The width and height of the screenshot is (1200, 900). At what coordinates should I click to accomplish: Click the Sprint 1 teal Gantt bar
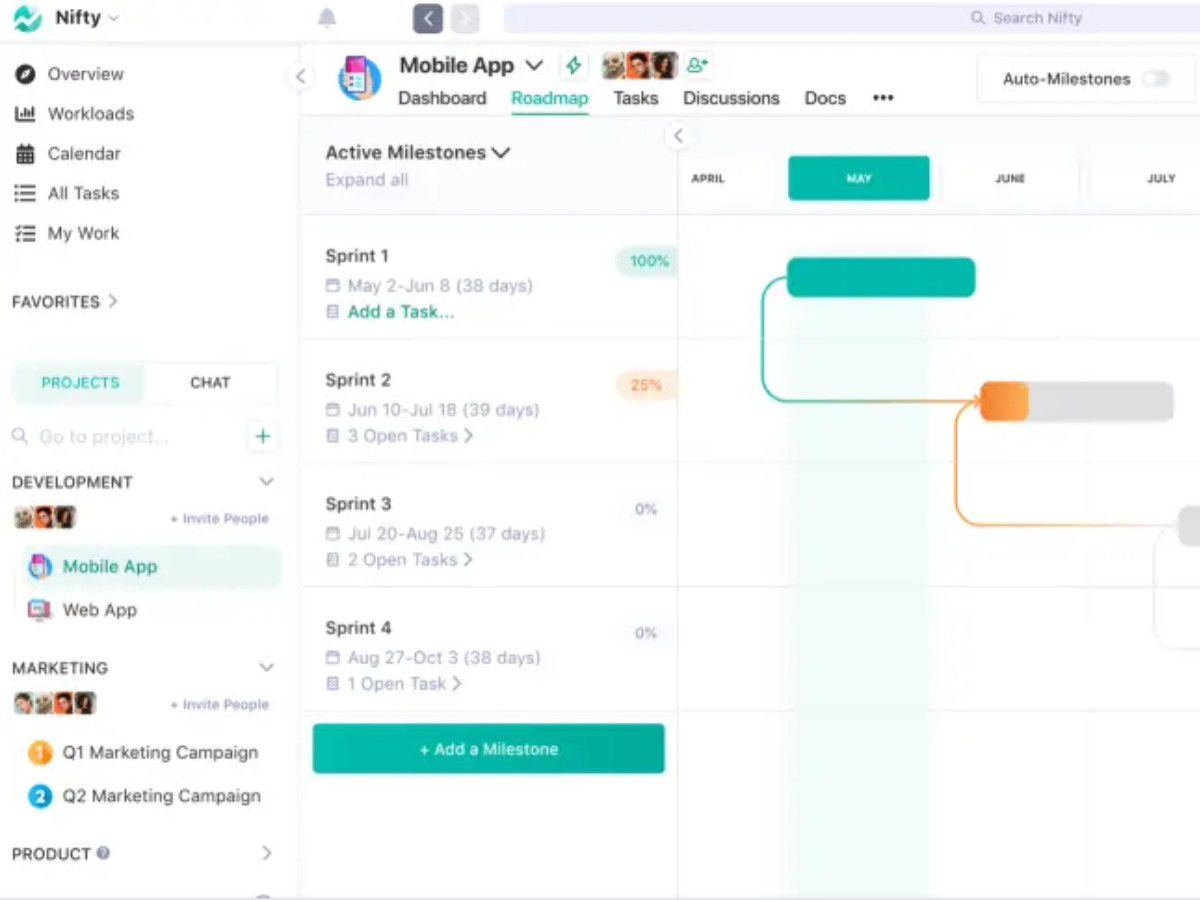(881, 277)
